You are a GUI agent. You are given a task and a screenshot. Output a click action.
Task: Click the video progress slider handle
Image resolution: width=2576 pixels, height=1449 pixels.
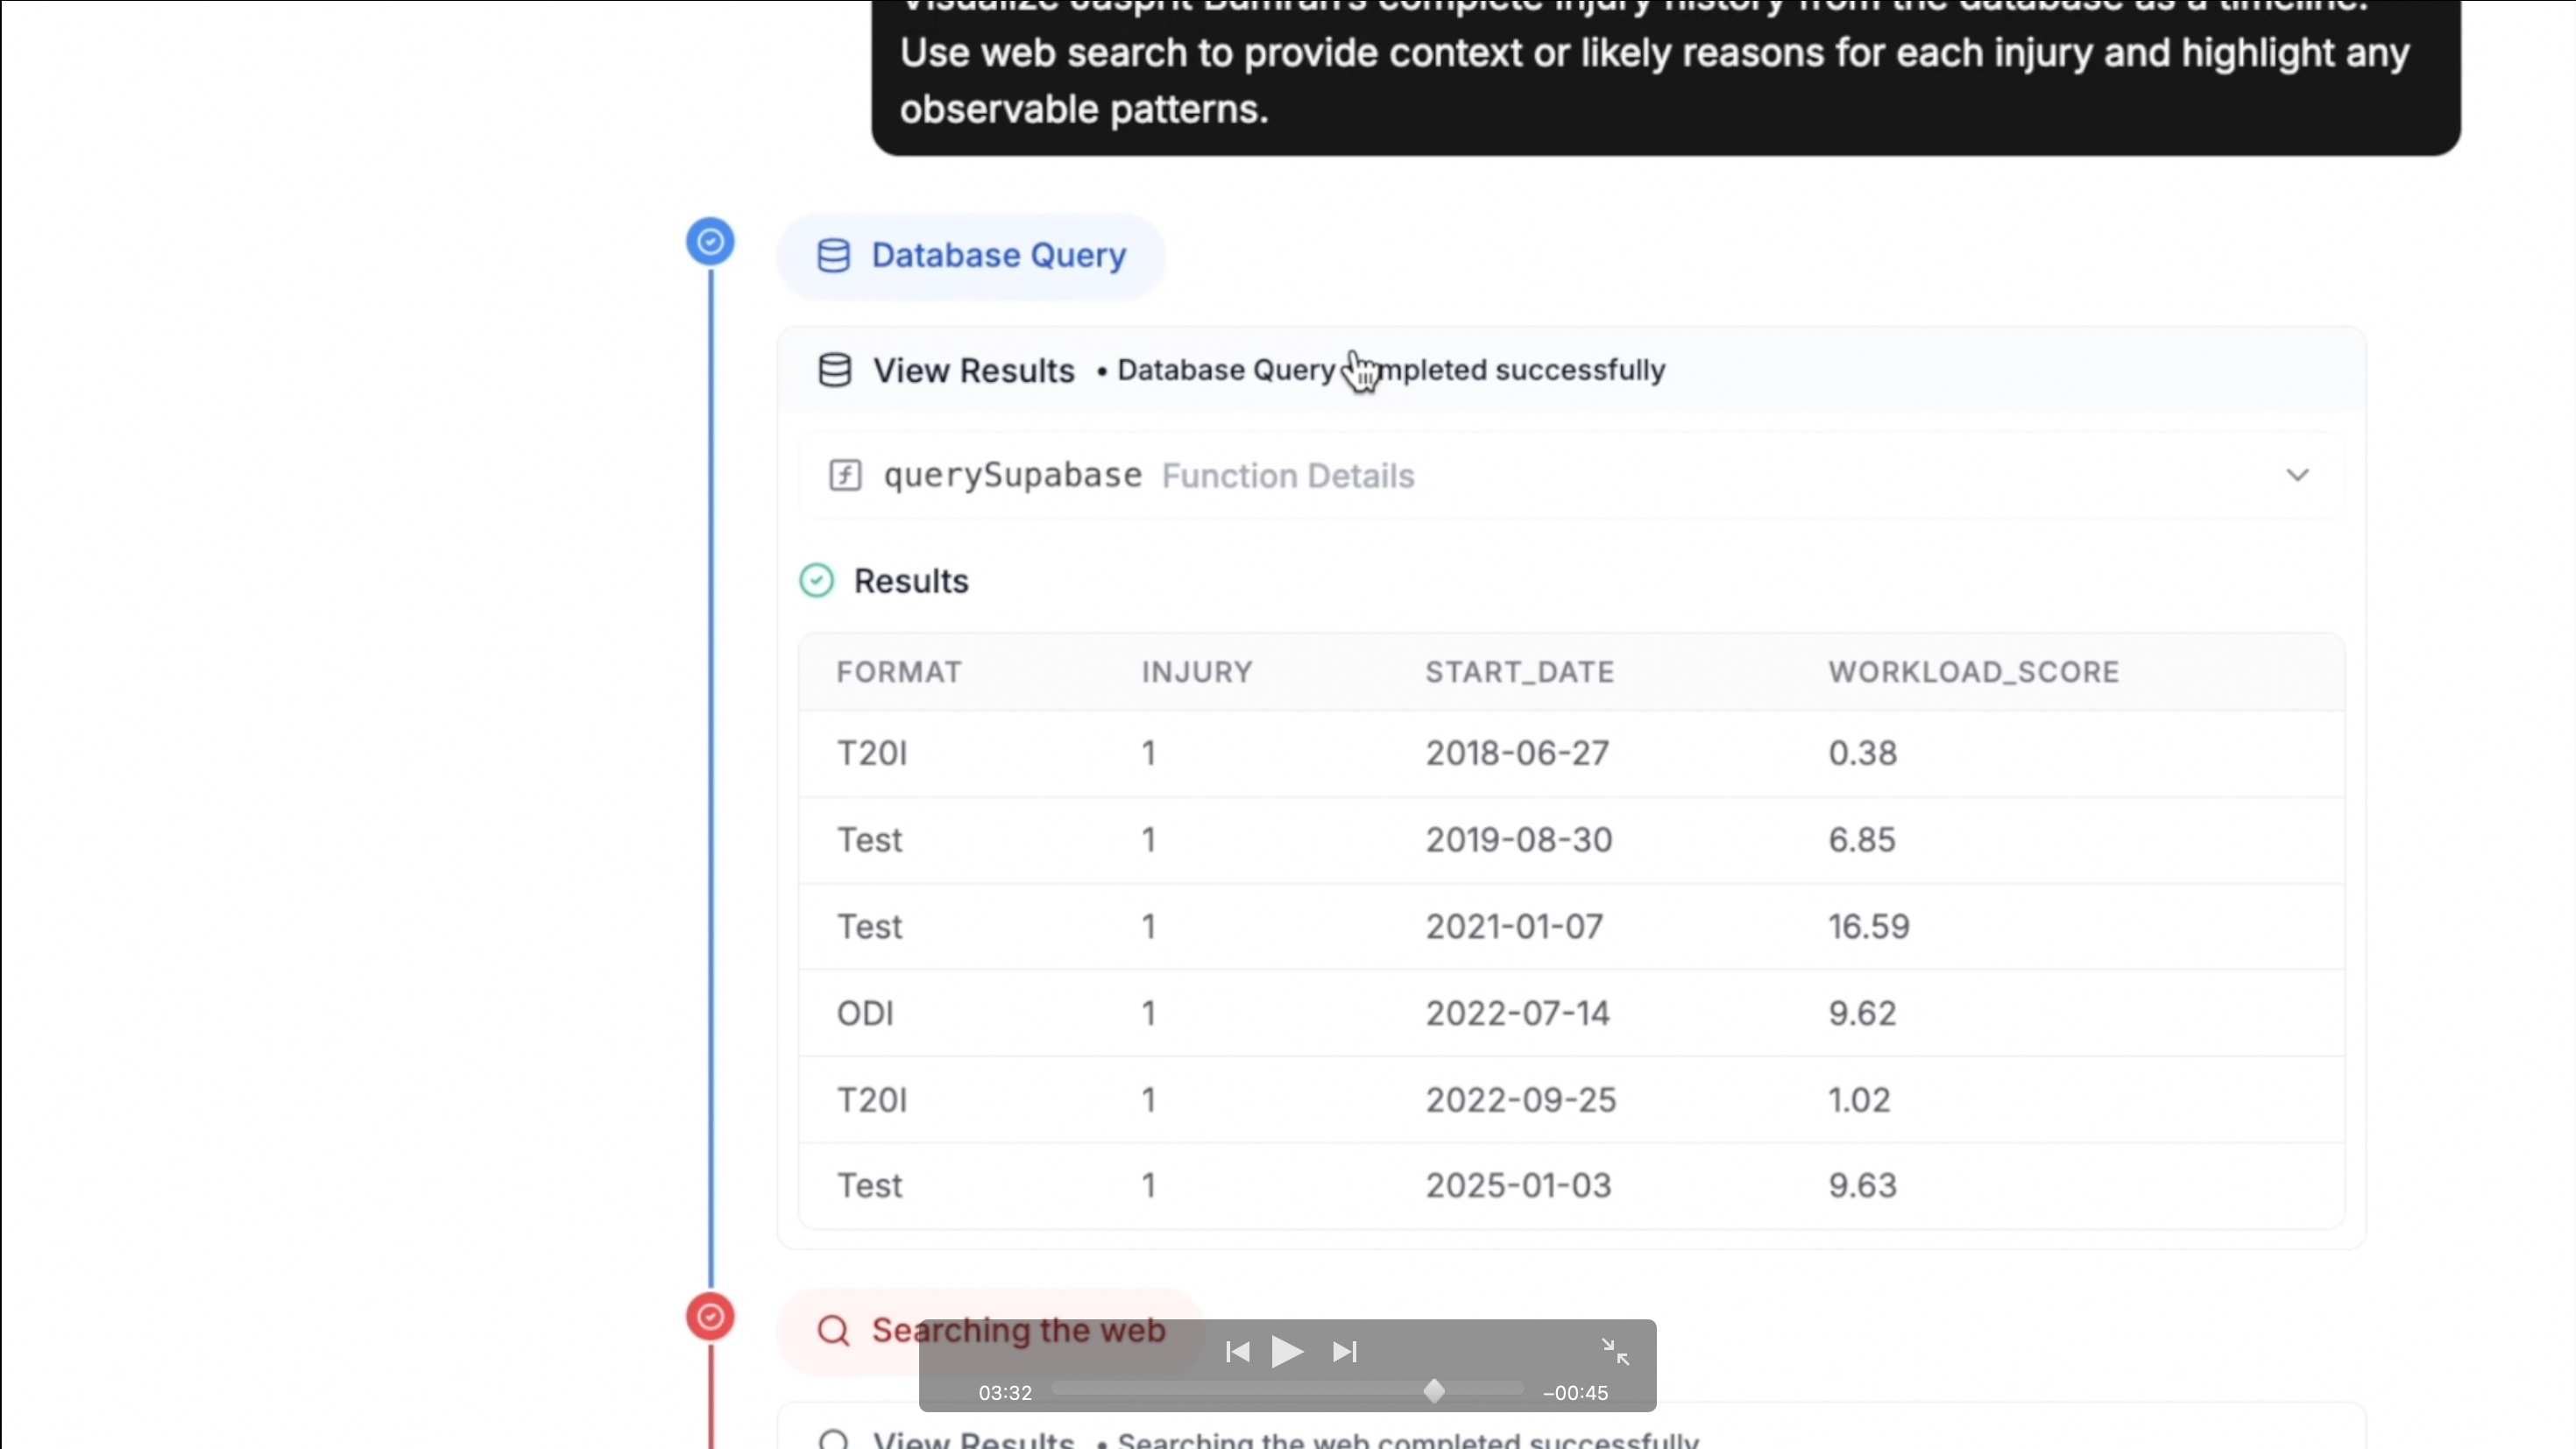tap(1434, 1392)
